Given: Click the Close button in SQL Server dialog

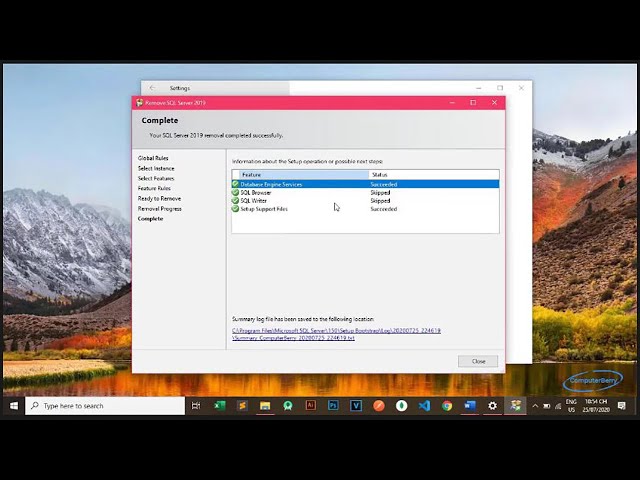Looking at the screenshot, I should [478, 361].
